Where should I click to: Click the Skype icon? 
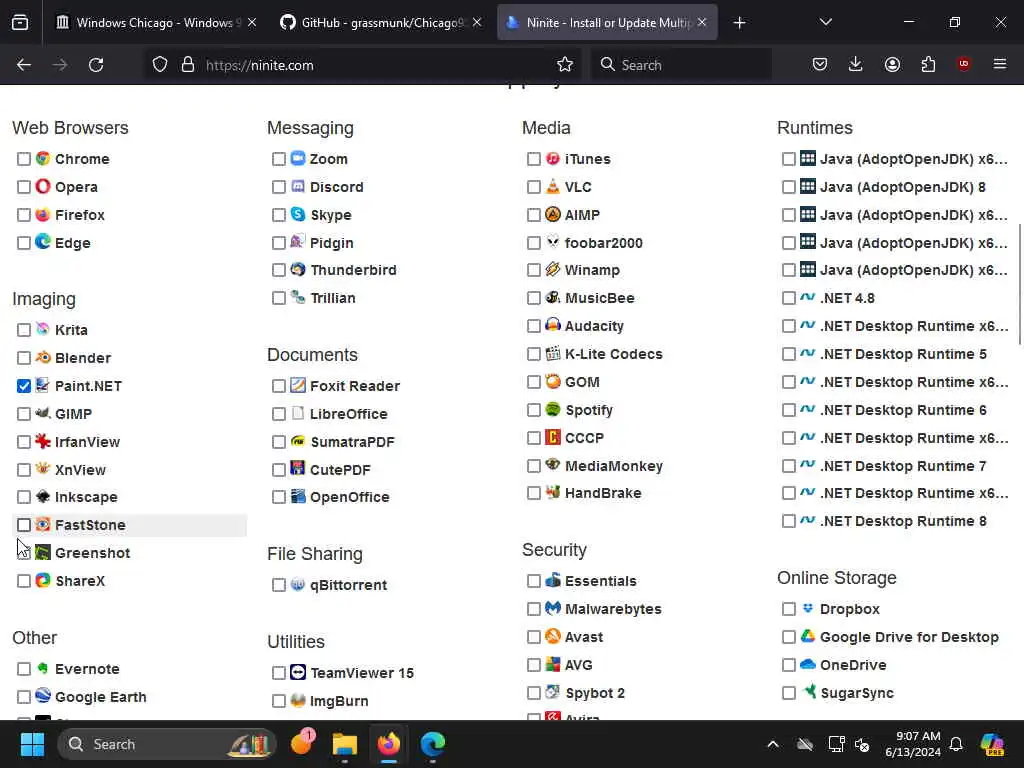[x=298, y=214]
